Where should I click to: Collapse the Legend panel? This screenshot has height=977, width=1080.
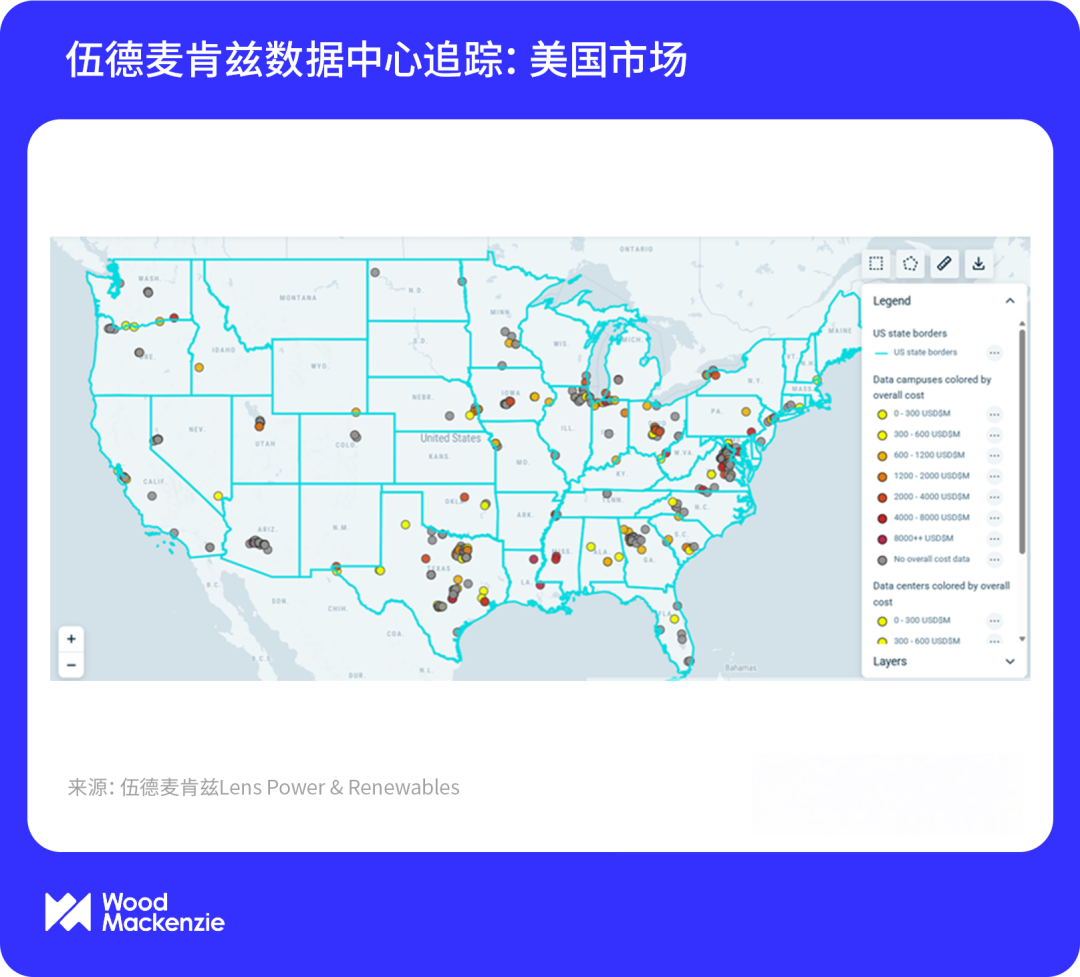pyautogui.click(x=1010, y=301)
